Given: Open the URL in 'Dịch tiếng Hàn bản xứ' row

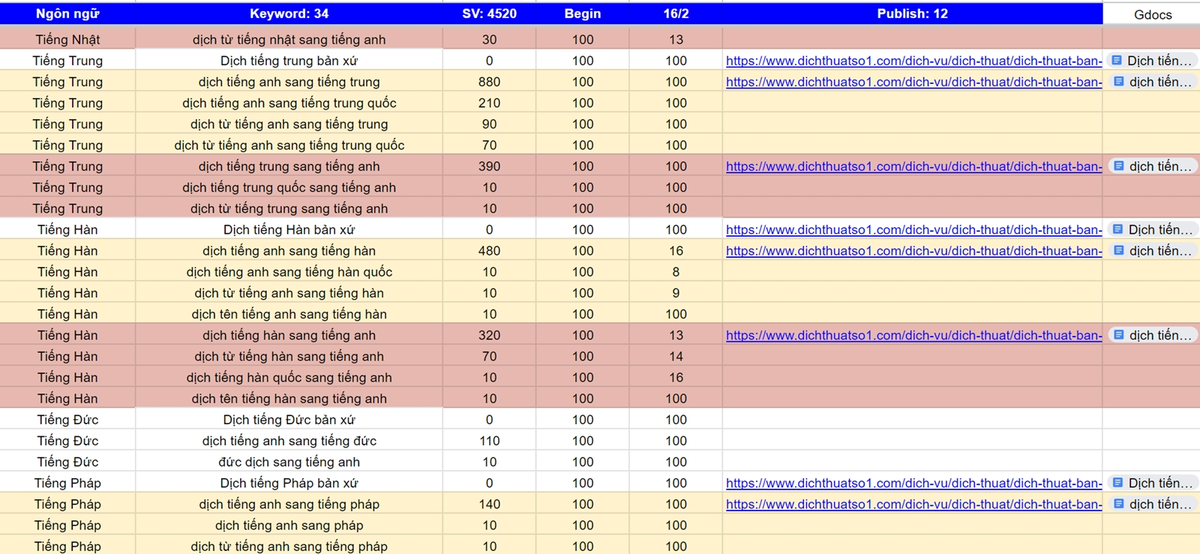Looking at the screenshot, I should click(914, 230).
